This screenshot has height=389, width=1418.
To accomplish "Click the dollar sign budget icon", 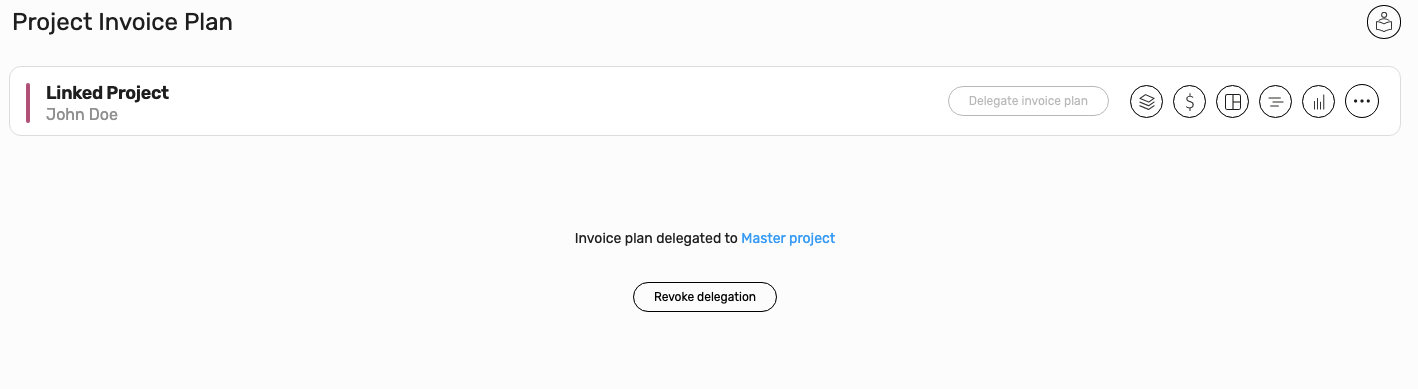I will point(1189,101).
